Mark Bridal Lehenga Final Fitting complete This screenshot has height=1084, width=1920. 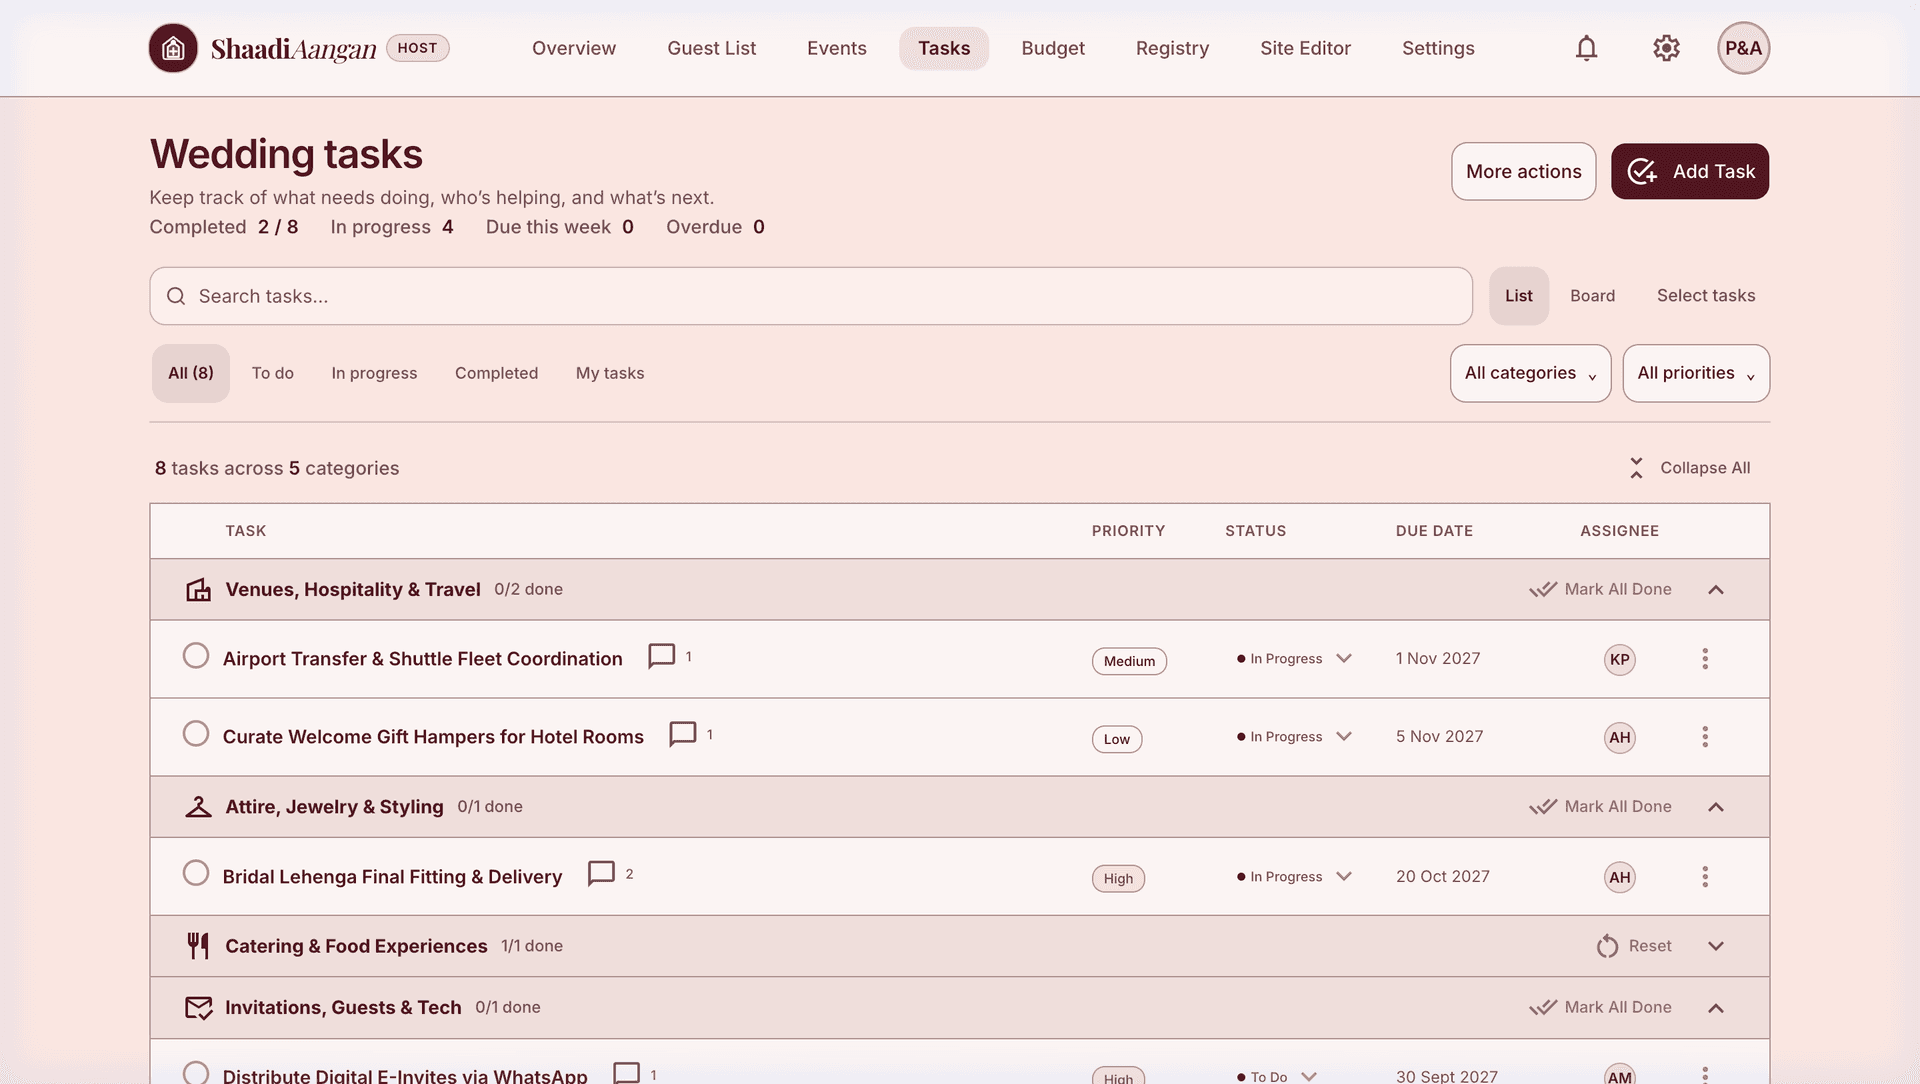pos(196,873)
